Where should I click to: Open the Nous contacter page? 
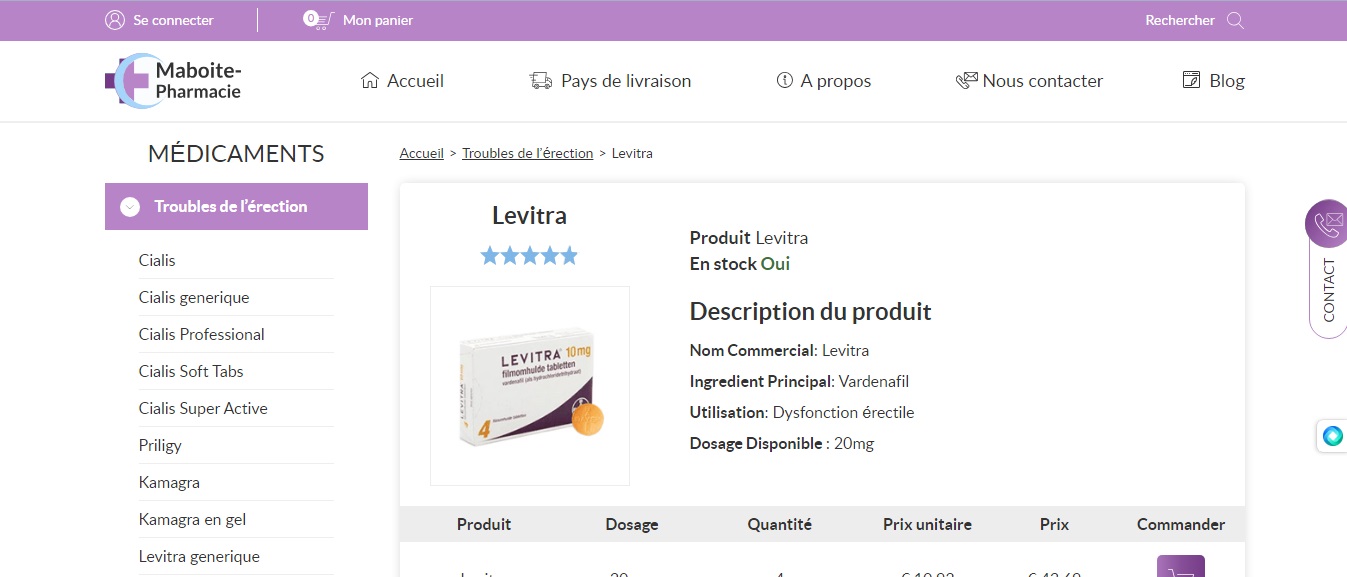click(1029, 81)
